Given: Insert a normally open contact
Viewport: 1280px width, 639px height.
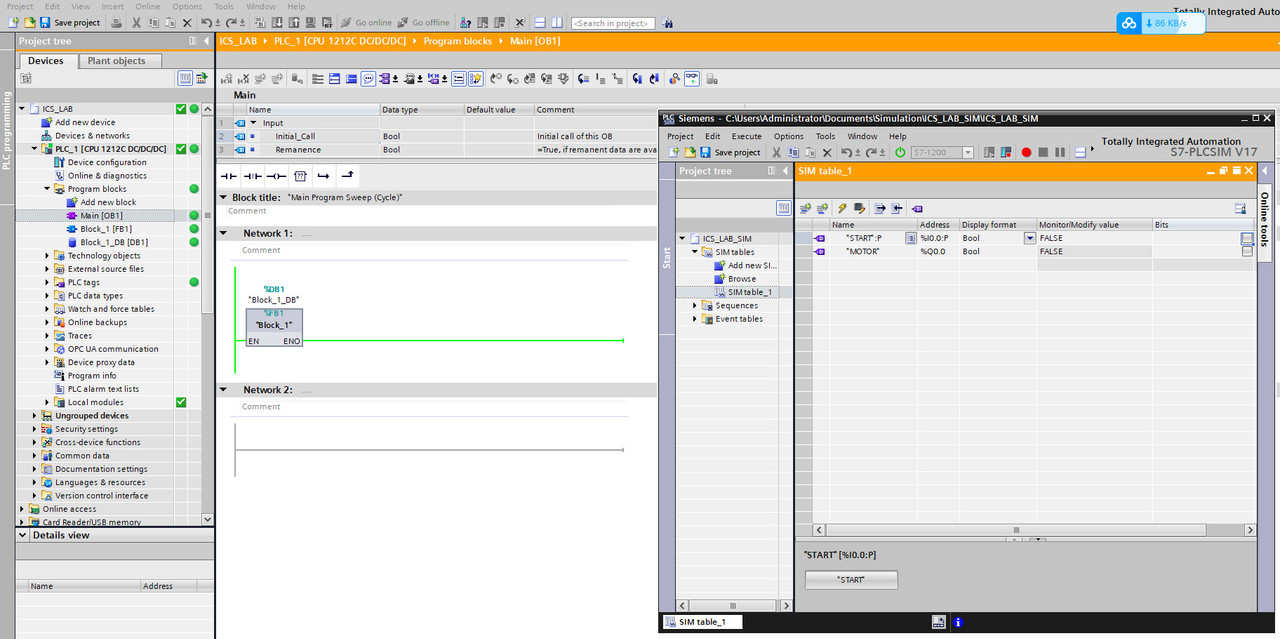Looking at the screenshot, I should [x=229, y=176].
